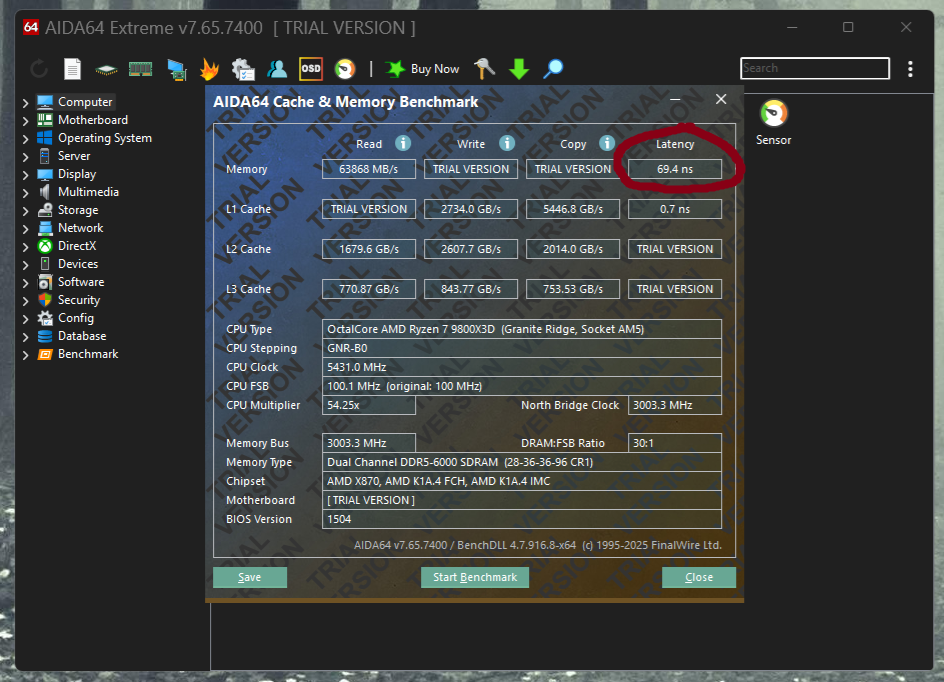
Task: Select the Config label in the tree
Action: pyautogui.click(x=76, y=318)
